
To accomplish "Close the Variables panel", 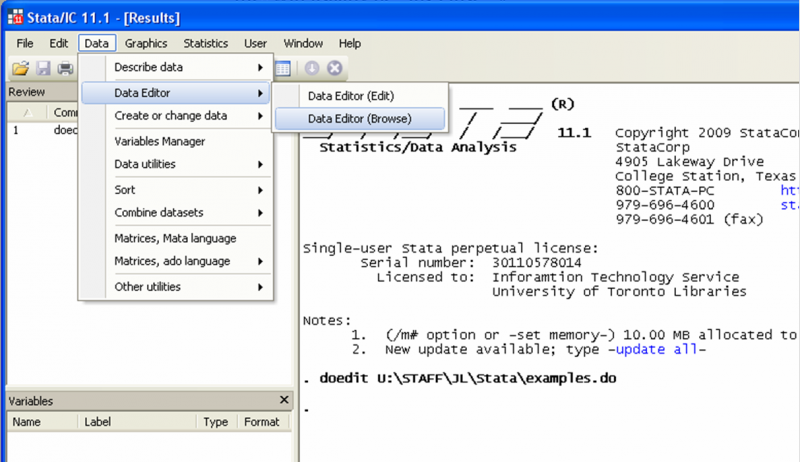I will pyautogui.click(x=284, y=400).
